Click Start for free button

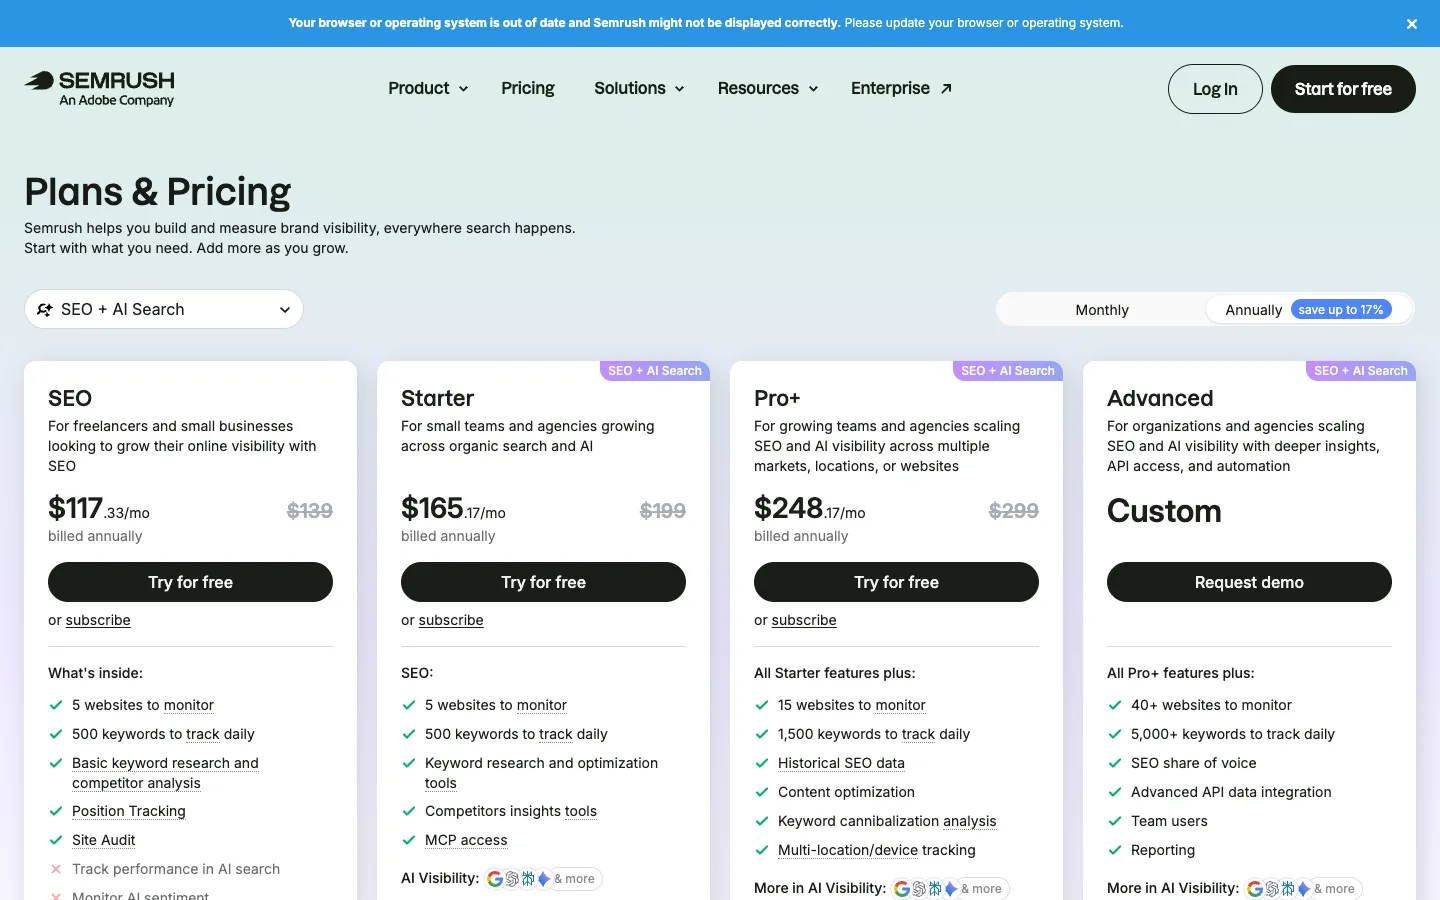[1343, 89]
